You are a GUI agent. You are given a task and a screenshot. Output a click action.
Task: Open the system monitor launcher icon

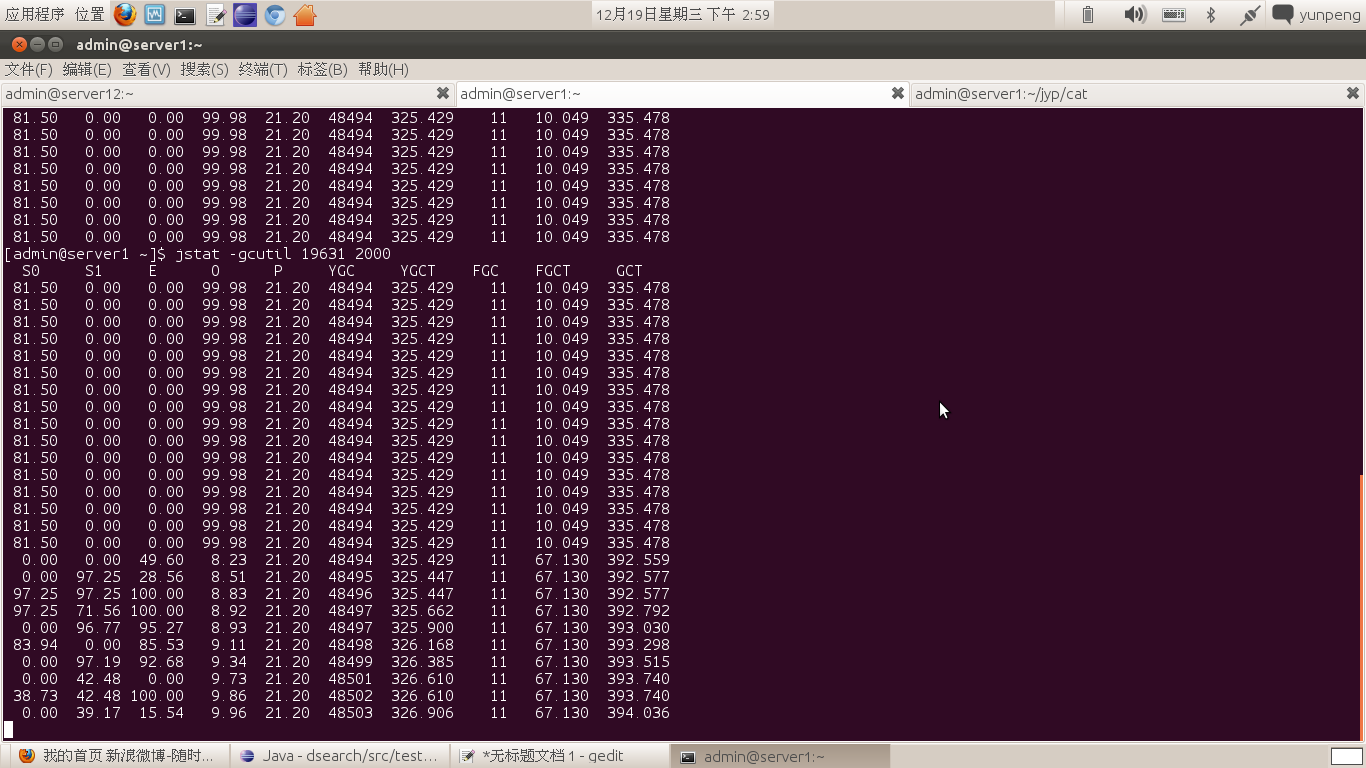tap(154, 15)
